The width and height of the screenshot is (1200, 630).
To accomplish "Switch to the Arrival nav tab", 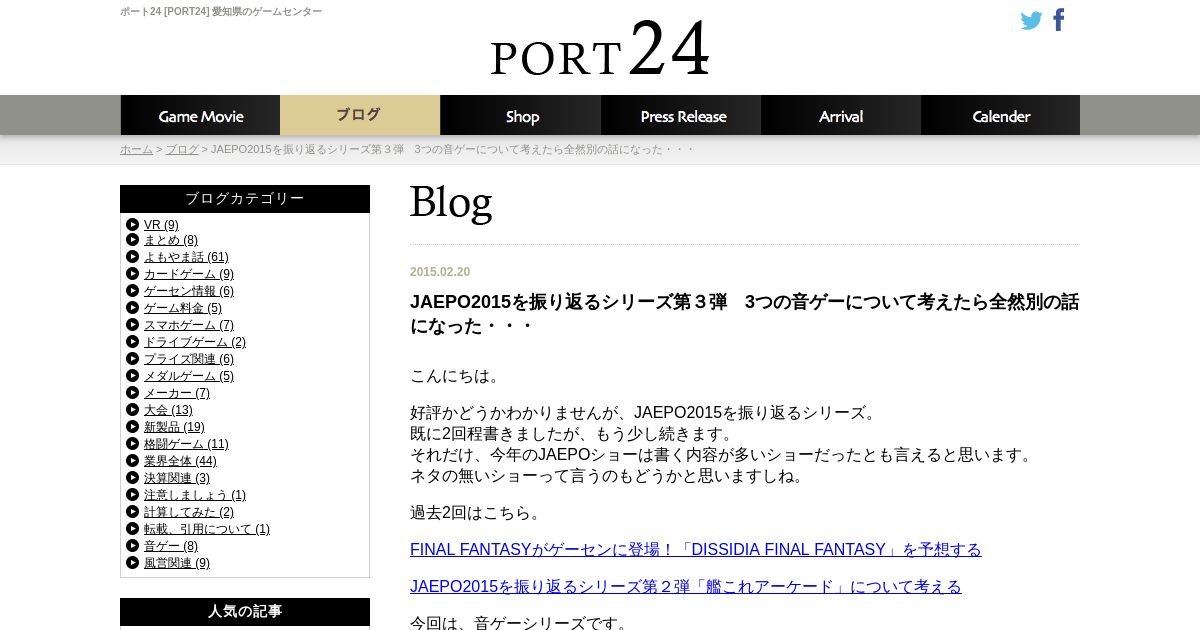I will pyautogui.click(x=840, y=115).
